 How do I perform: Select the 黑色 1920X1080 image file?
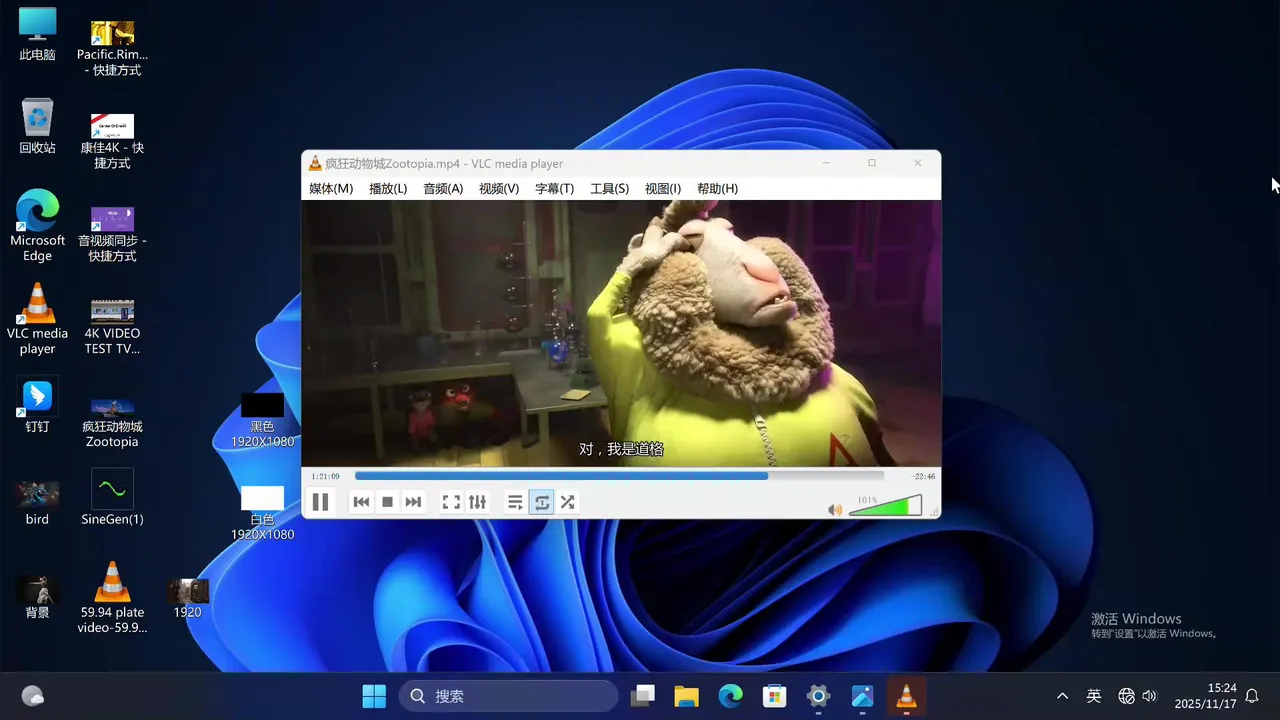coord(262,420)
